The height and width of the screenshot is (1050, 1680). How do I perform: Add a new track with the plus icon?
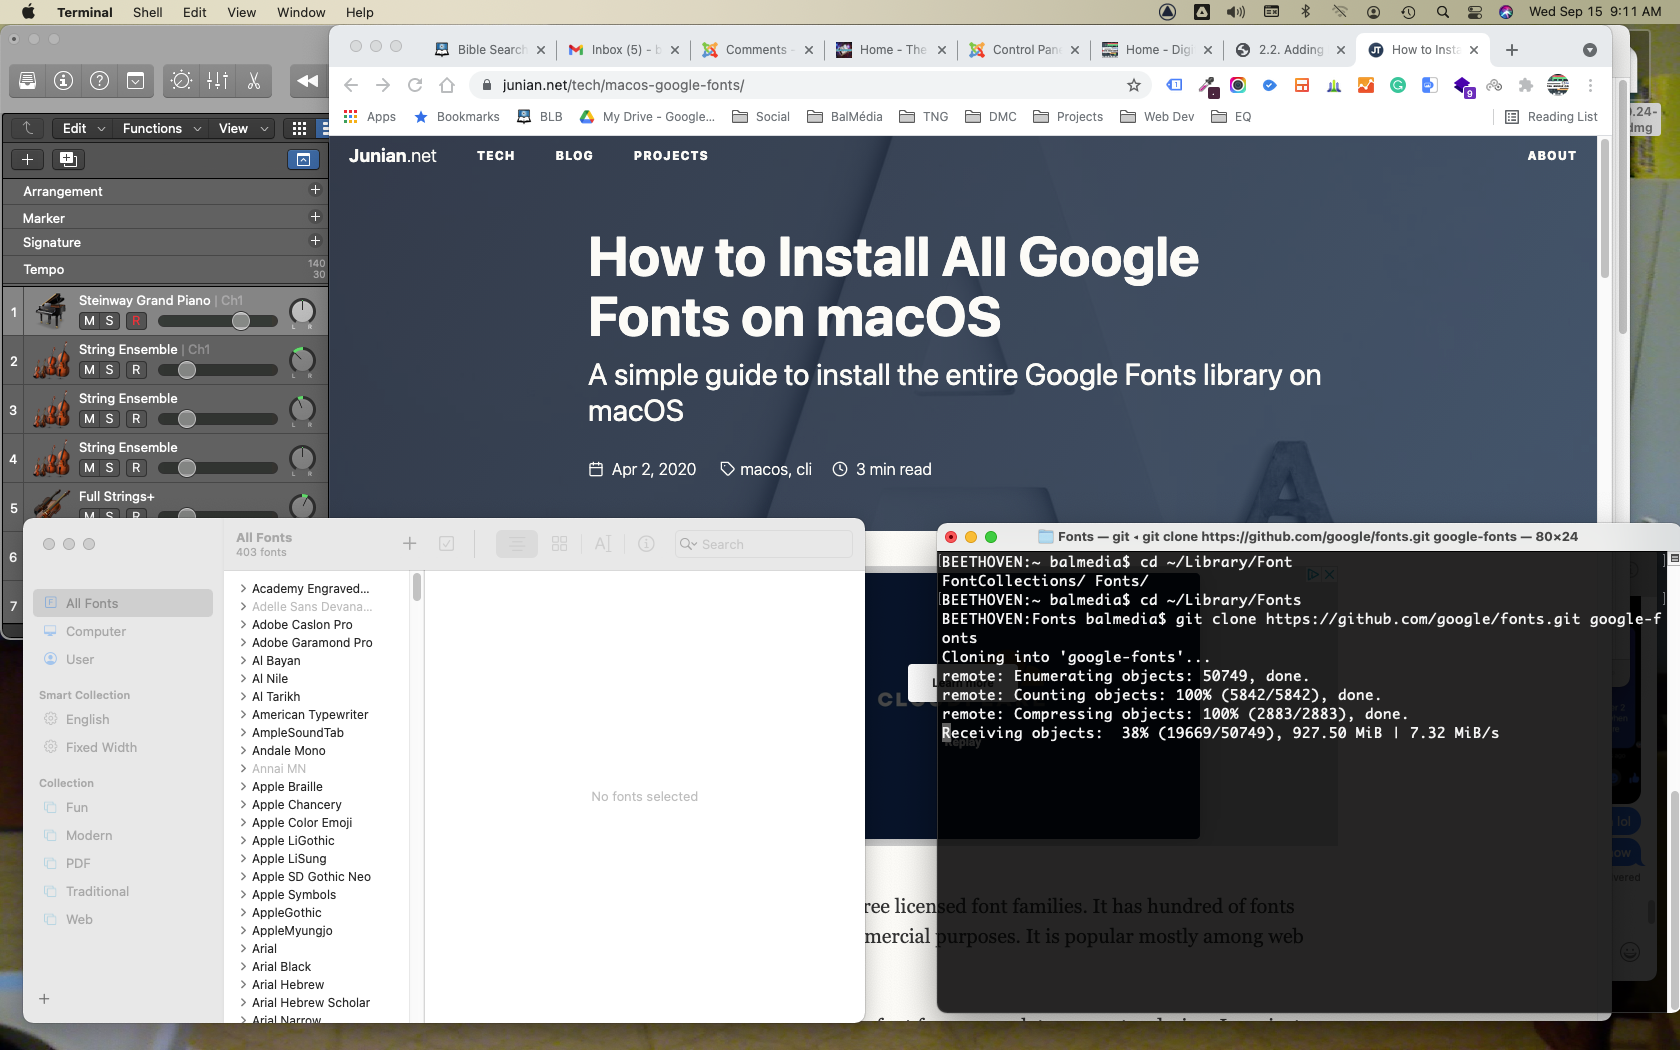click(28, 159)
